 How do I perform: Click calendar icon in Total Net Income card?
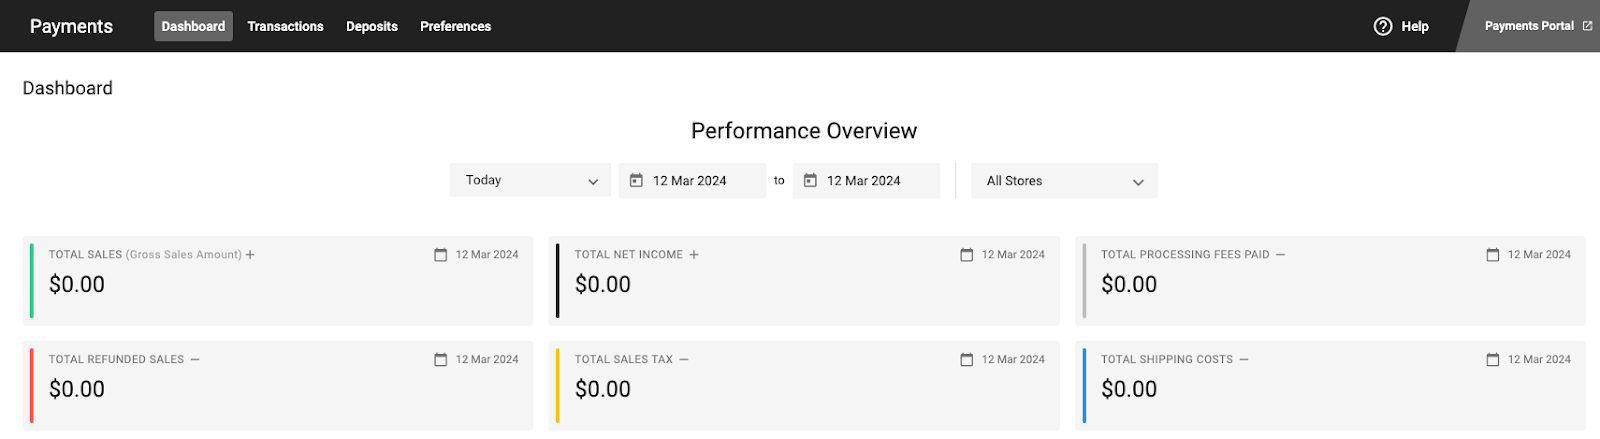click(x=966, y=255)
